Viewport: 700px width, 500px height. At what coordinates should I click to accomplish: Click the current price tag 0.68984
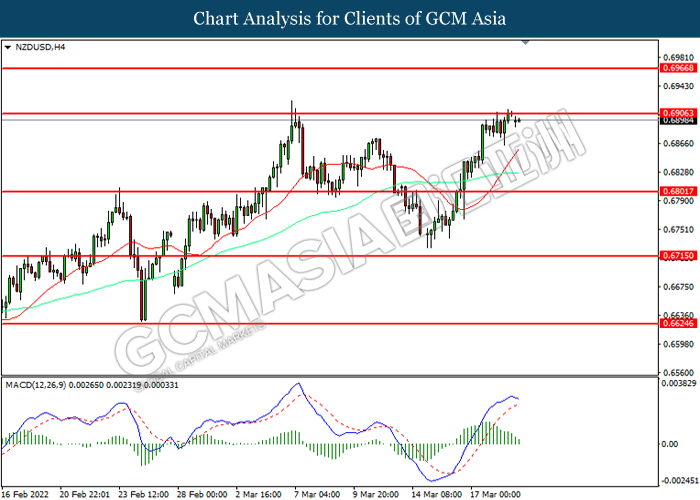(678, 121)
